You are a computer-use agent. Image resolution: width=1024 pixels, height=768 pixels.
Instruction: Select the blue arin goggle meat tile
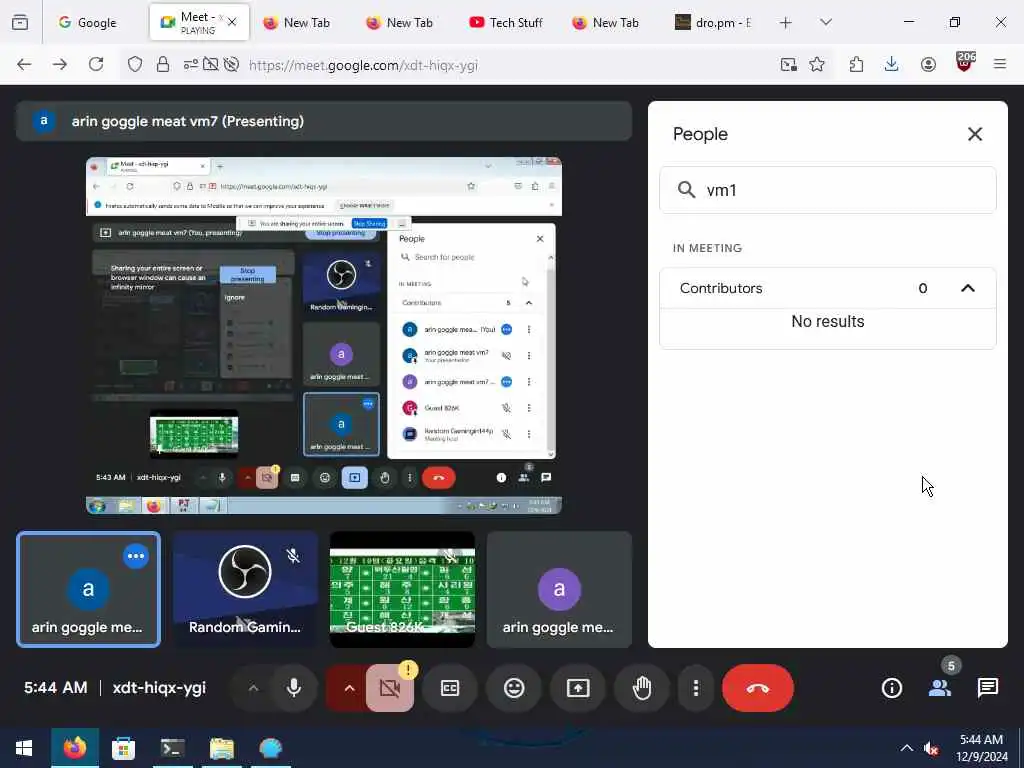click(x=88, y=589)
